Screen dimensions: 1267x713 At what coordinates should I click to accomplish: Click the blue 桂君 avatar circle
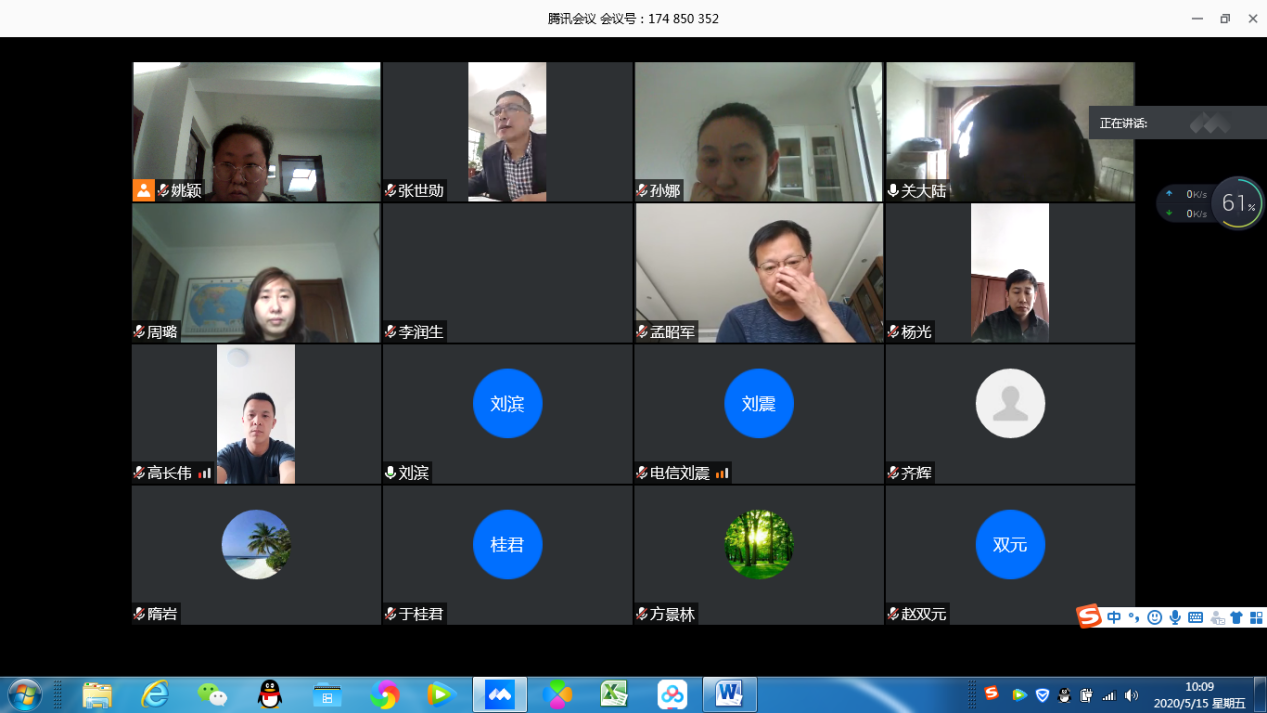pyautogui.click(x=507, y=545)
